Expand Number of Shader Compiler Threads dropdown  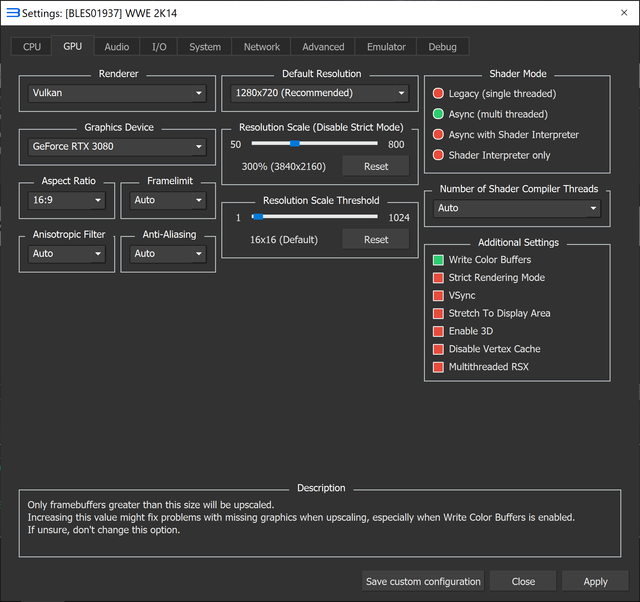[x=517, y=208]
